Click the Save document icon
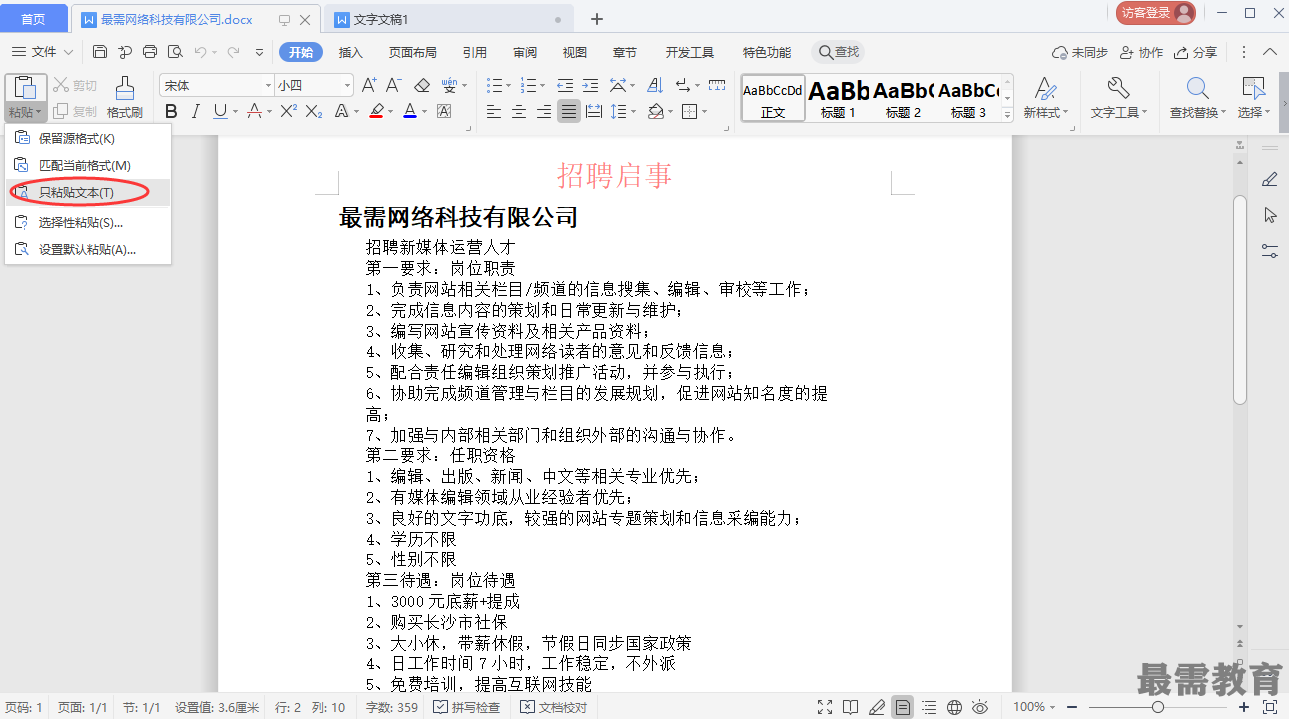The width and height of the screenshot is (1289, 719). pos(100,52)
